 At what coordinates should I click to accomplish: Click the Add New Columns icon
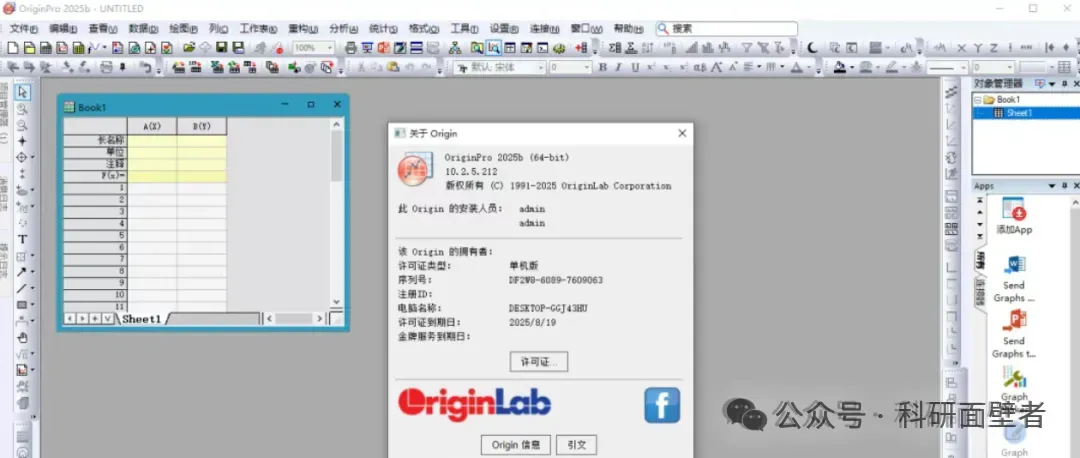point(581,48)
